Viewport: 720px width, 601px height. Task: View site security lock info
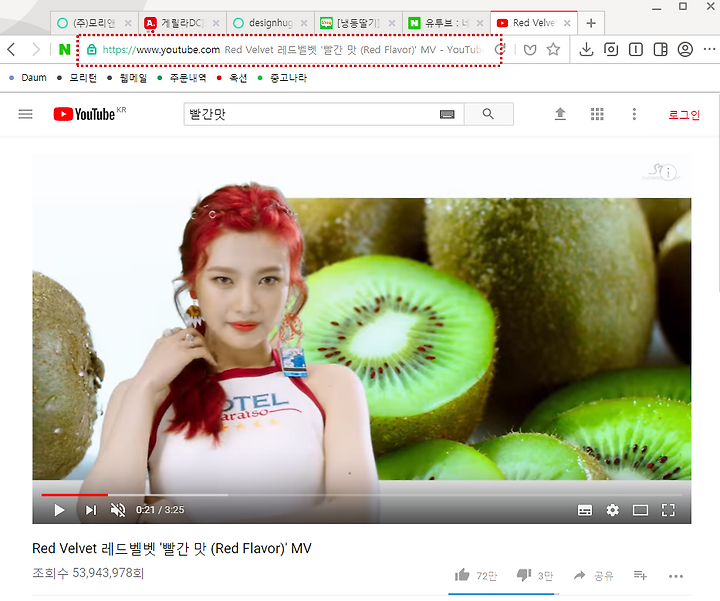tap(91, 49)
